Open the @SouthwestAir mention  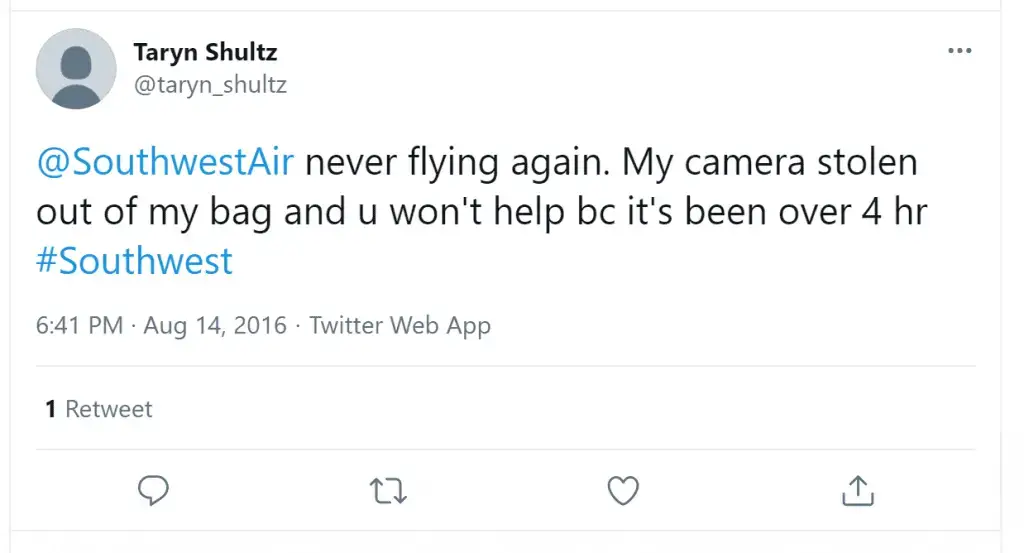pos(165,162)
